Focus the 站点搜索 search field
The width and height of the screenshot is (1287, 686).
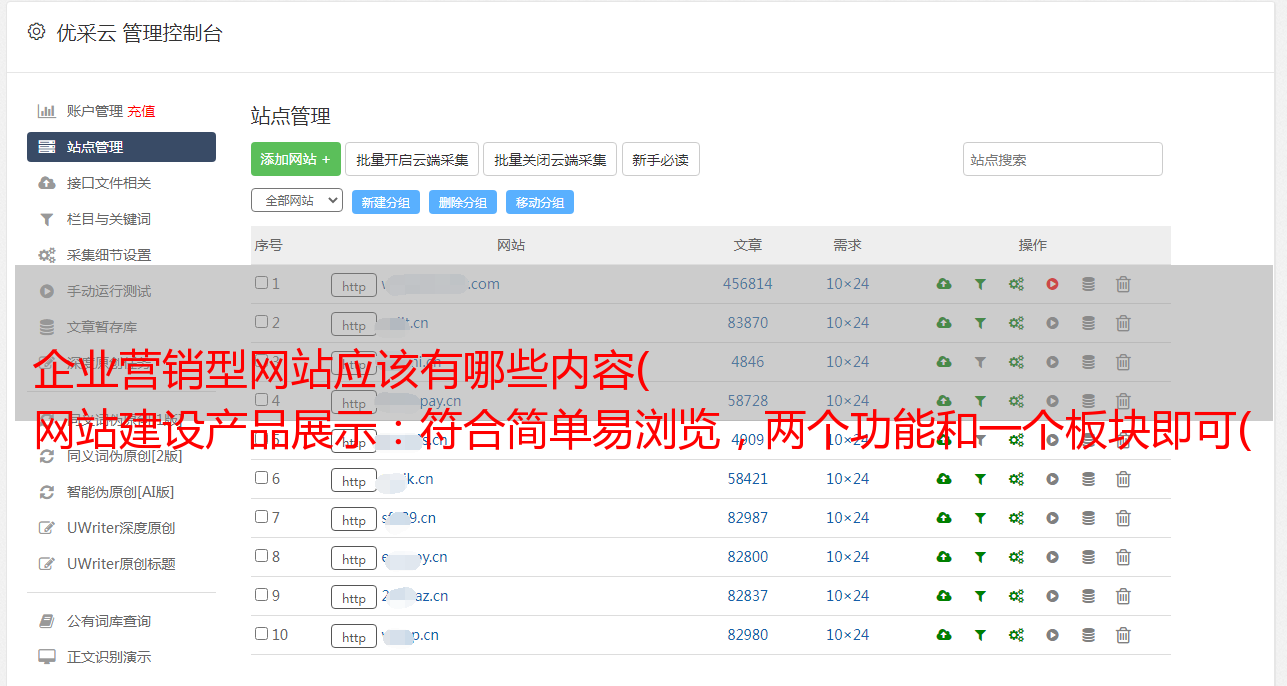1062,160
